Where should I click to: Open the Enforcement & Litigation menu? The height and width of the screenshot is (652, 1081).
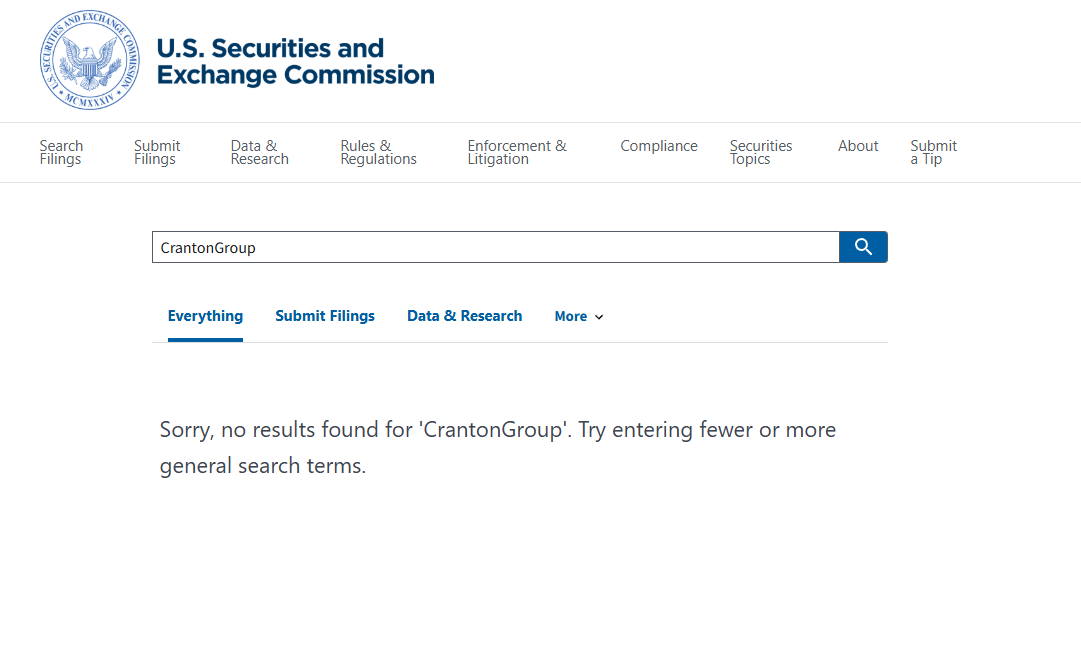click(x=517, y=152)
